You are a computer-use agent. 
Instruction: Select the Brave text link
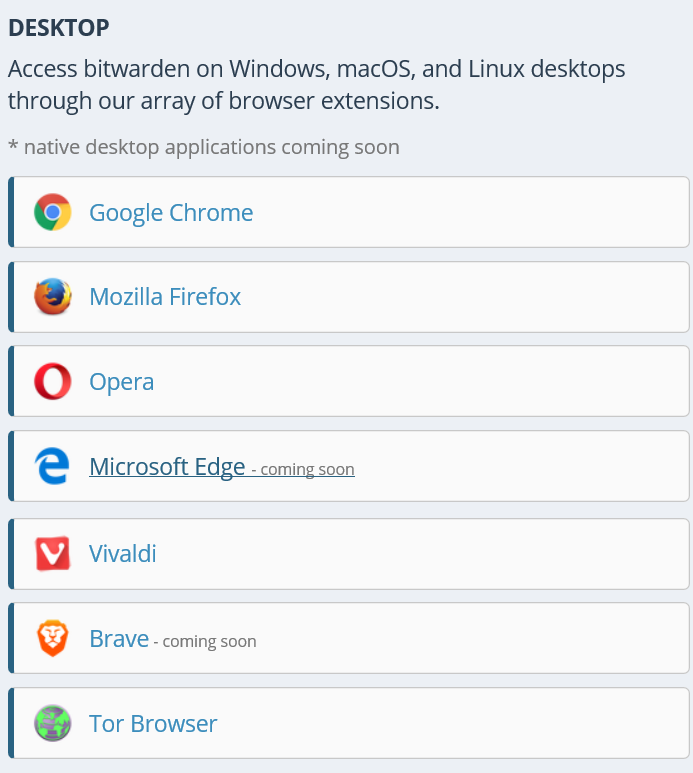click(x=119, y=638)
